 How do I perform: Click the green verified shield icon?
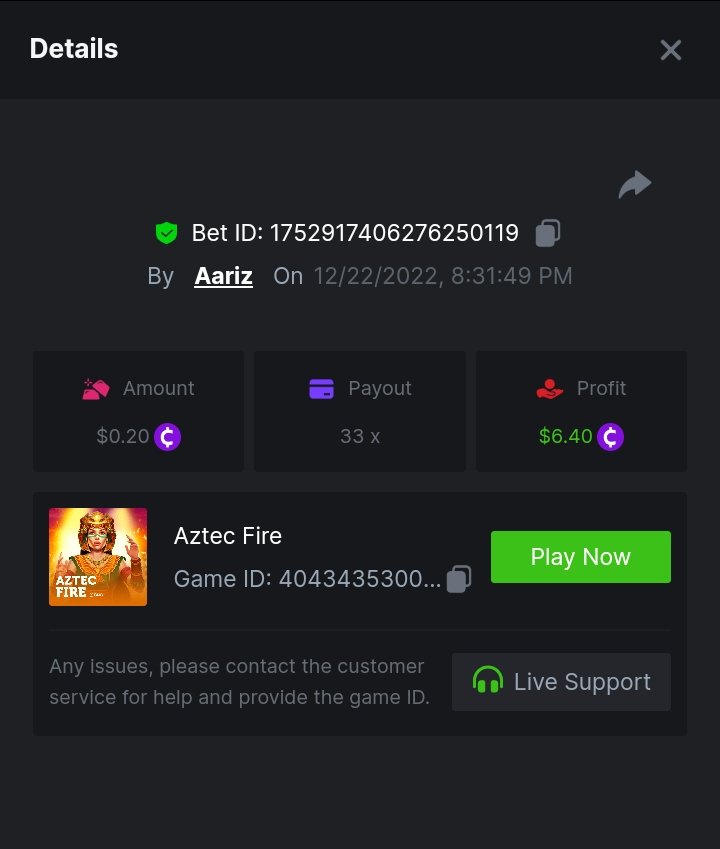pyautogui.click(x=166, y=233)
